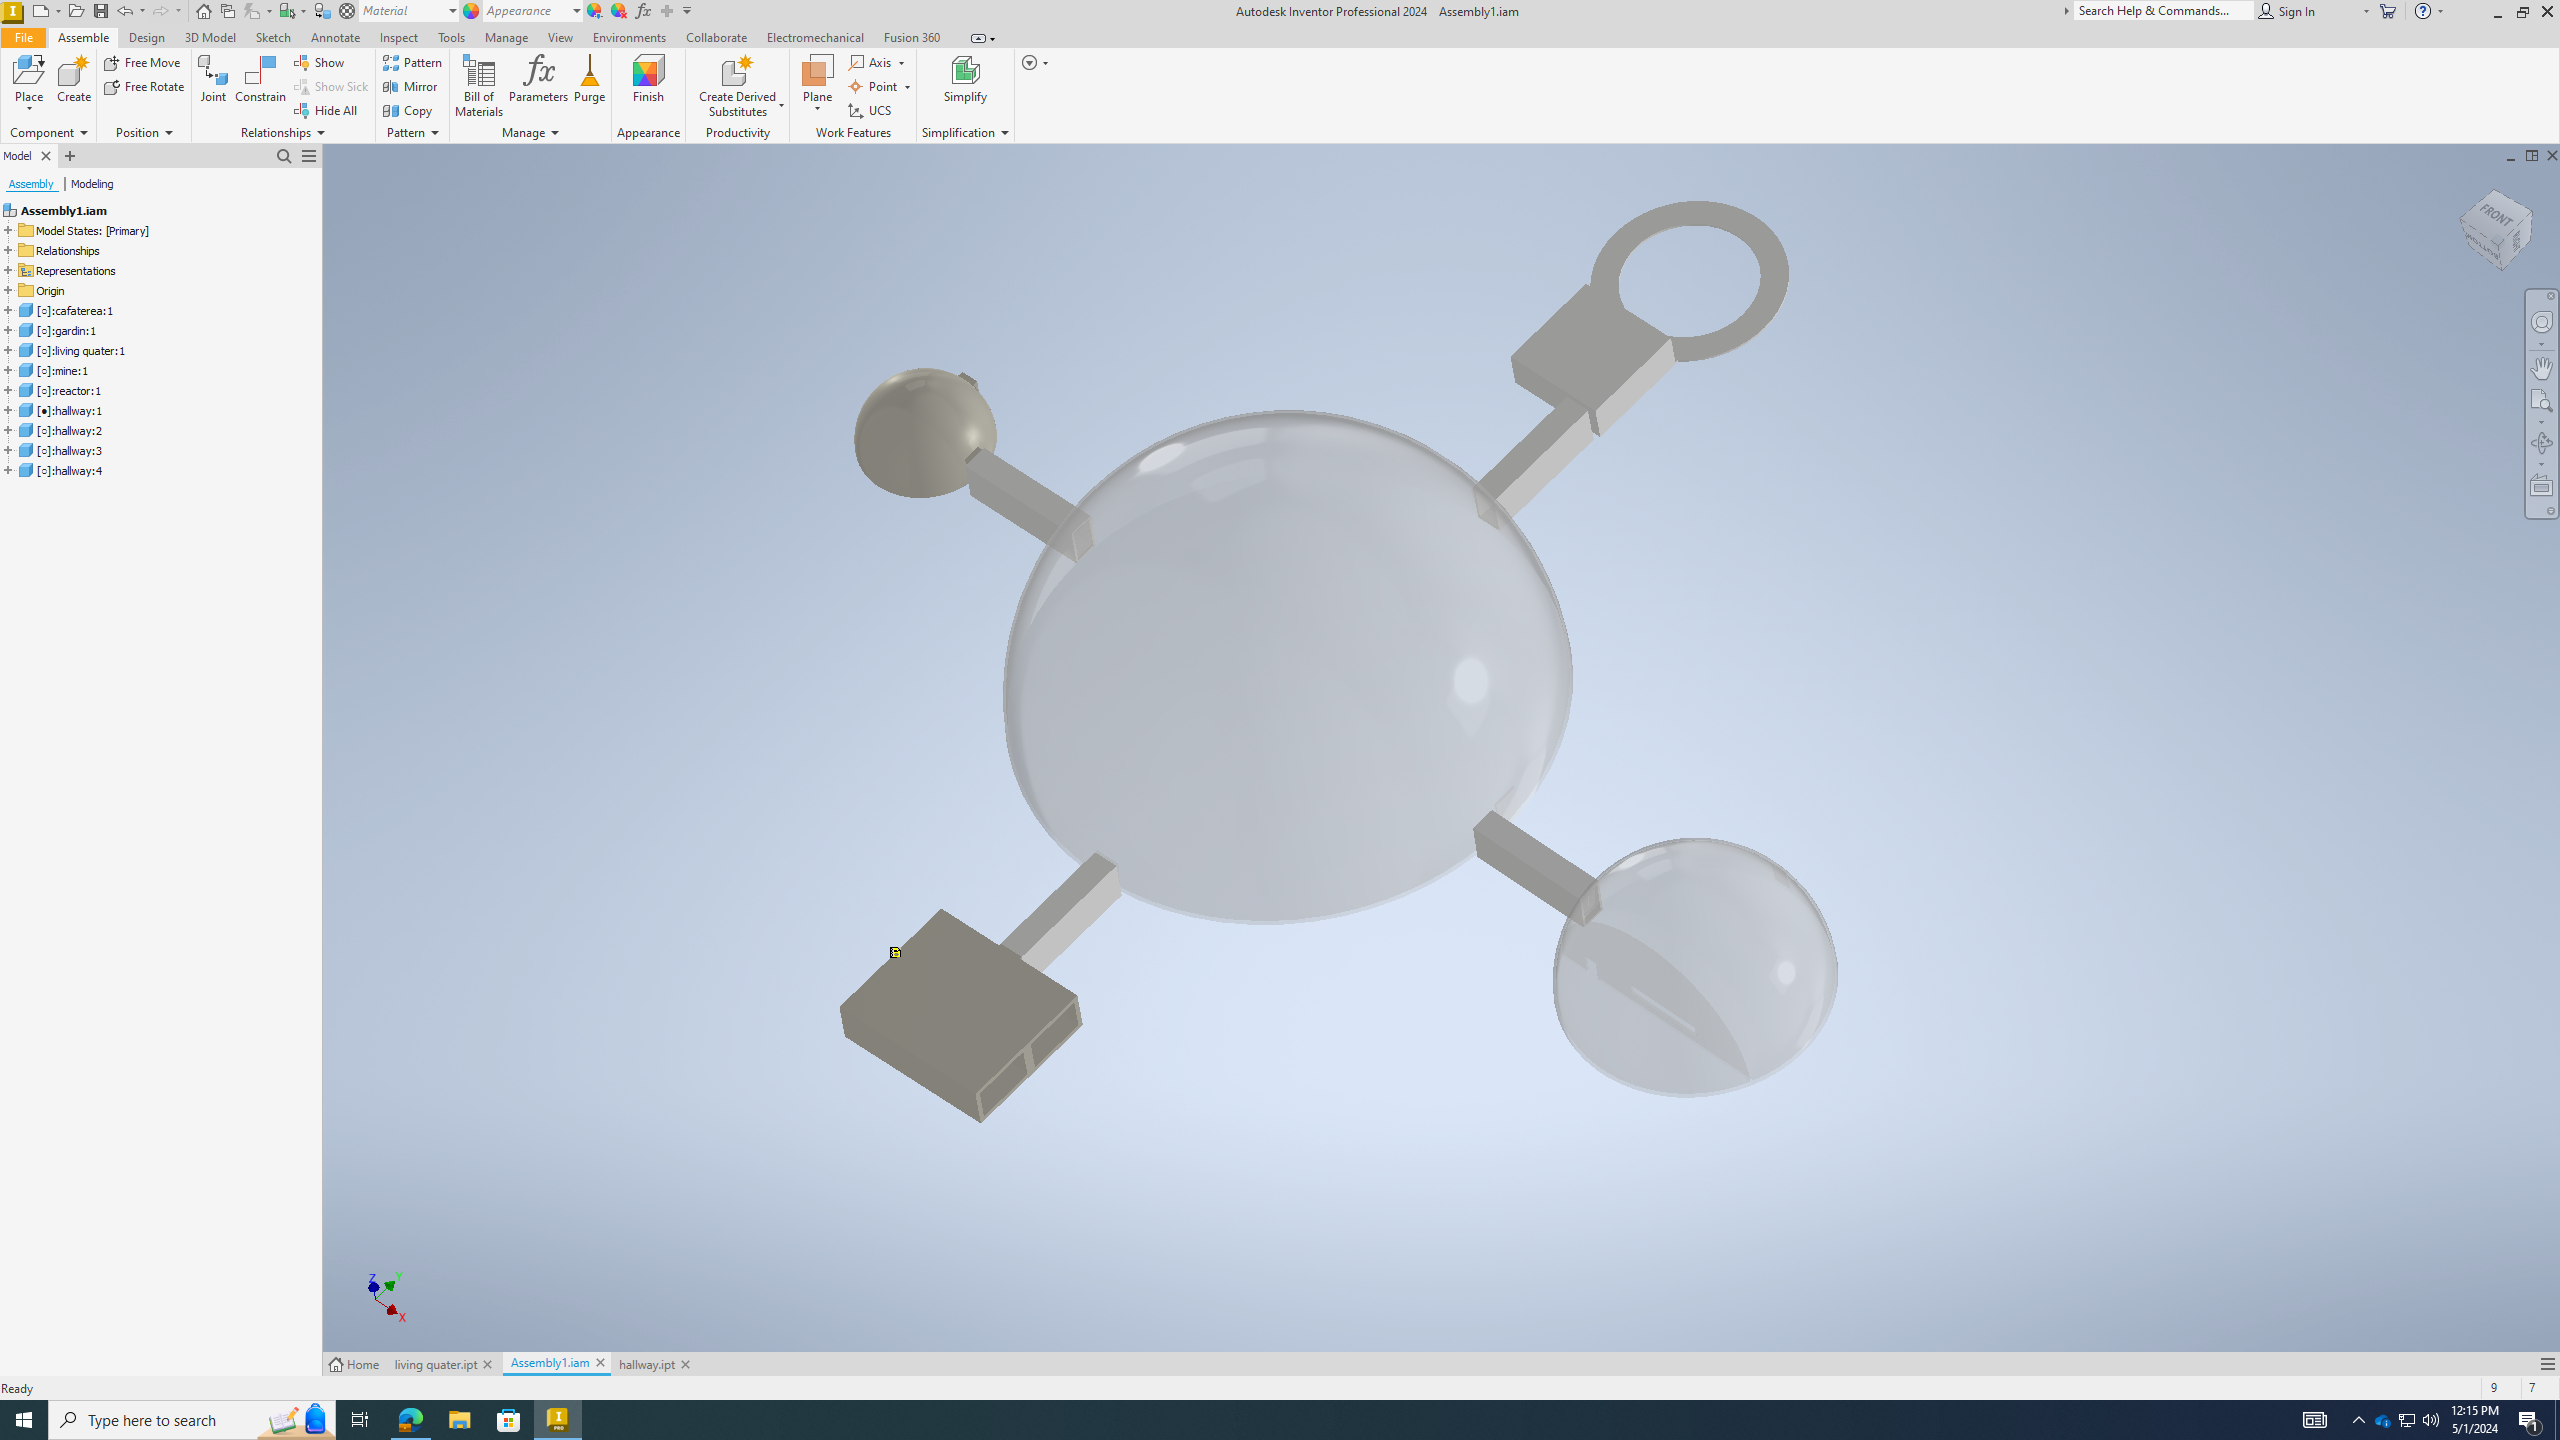2560x1440 pixels.
Task: Select mine:1 in model tree
Action: coord(62,371)
